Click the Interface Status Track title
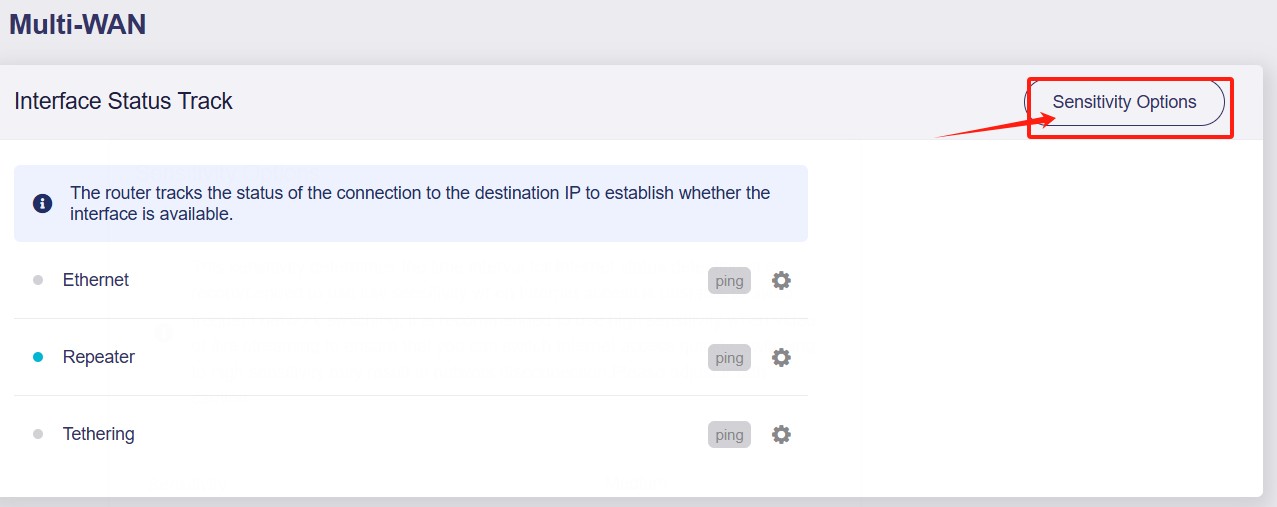Viewport: 1277px width, 507px height. (123, 101)
